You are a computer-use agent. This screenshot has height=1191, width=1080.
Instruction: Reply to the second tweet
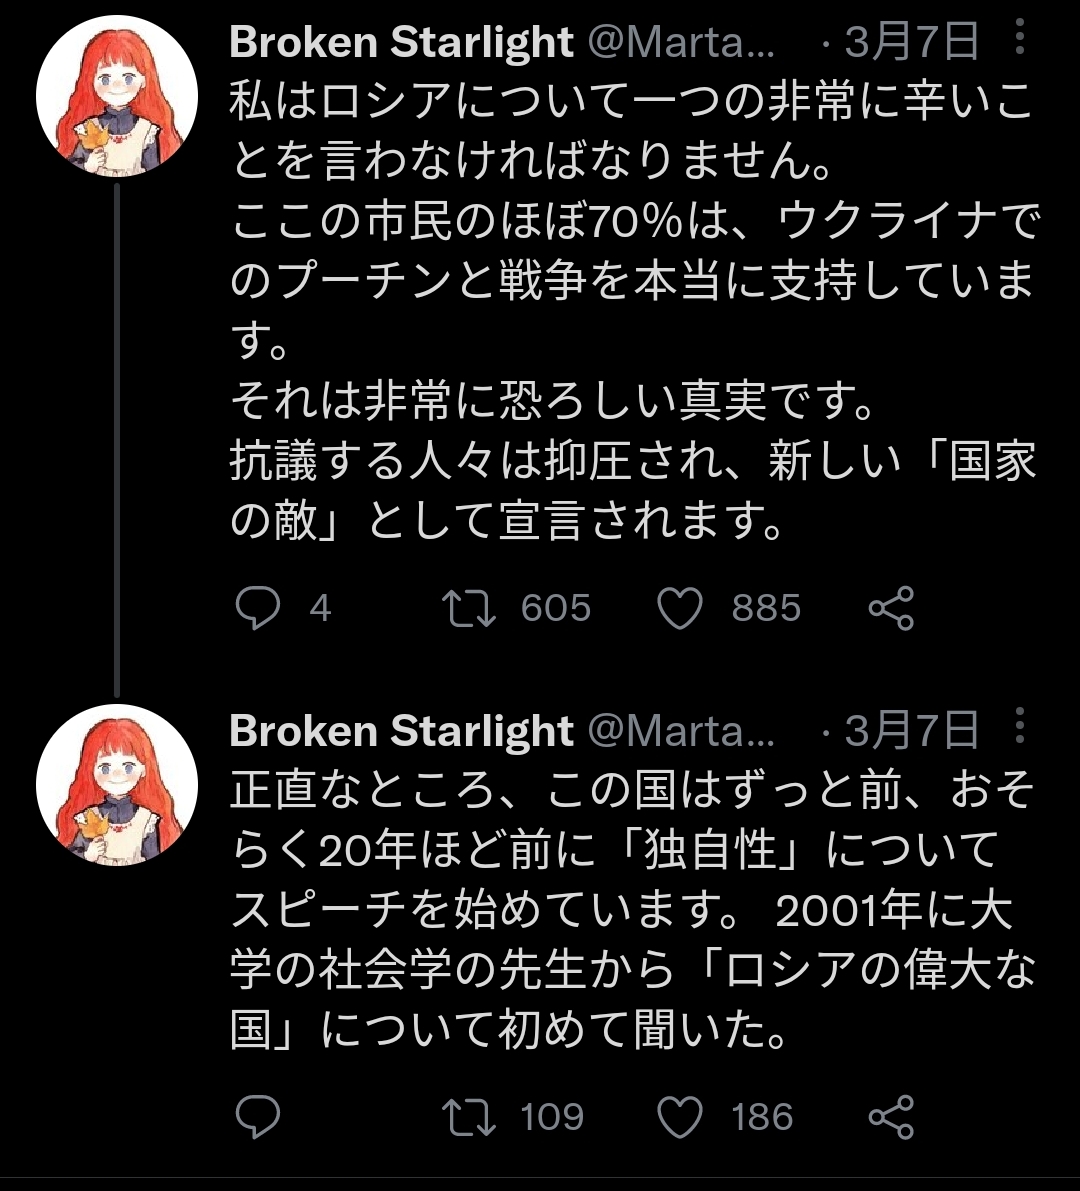[258, 1117]
